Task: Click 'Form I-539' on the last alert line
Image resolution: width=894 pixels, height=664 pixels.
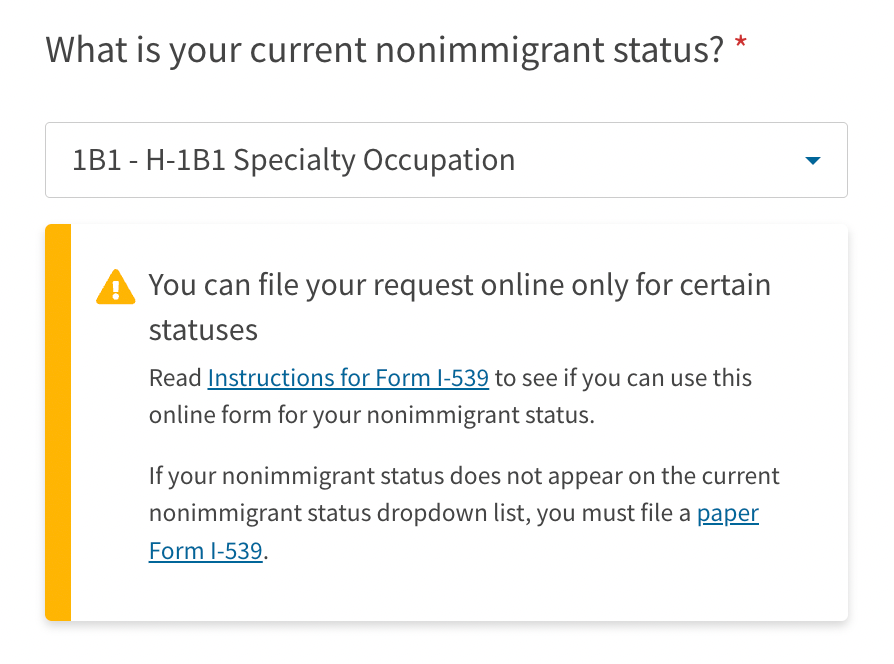Action: 206,550
